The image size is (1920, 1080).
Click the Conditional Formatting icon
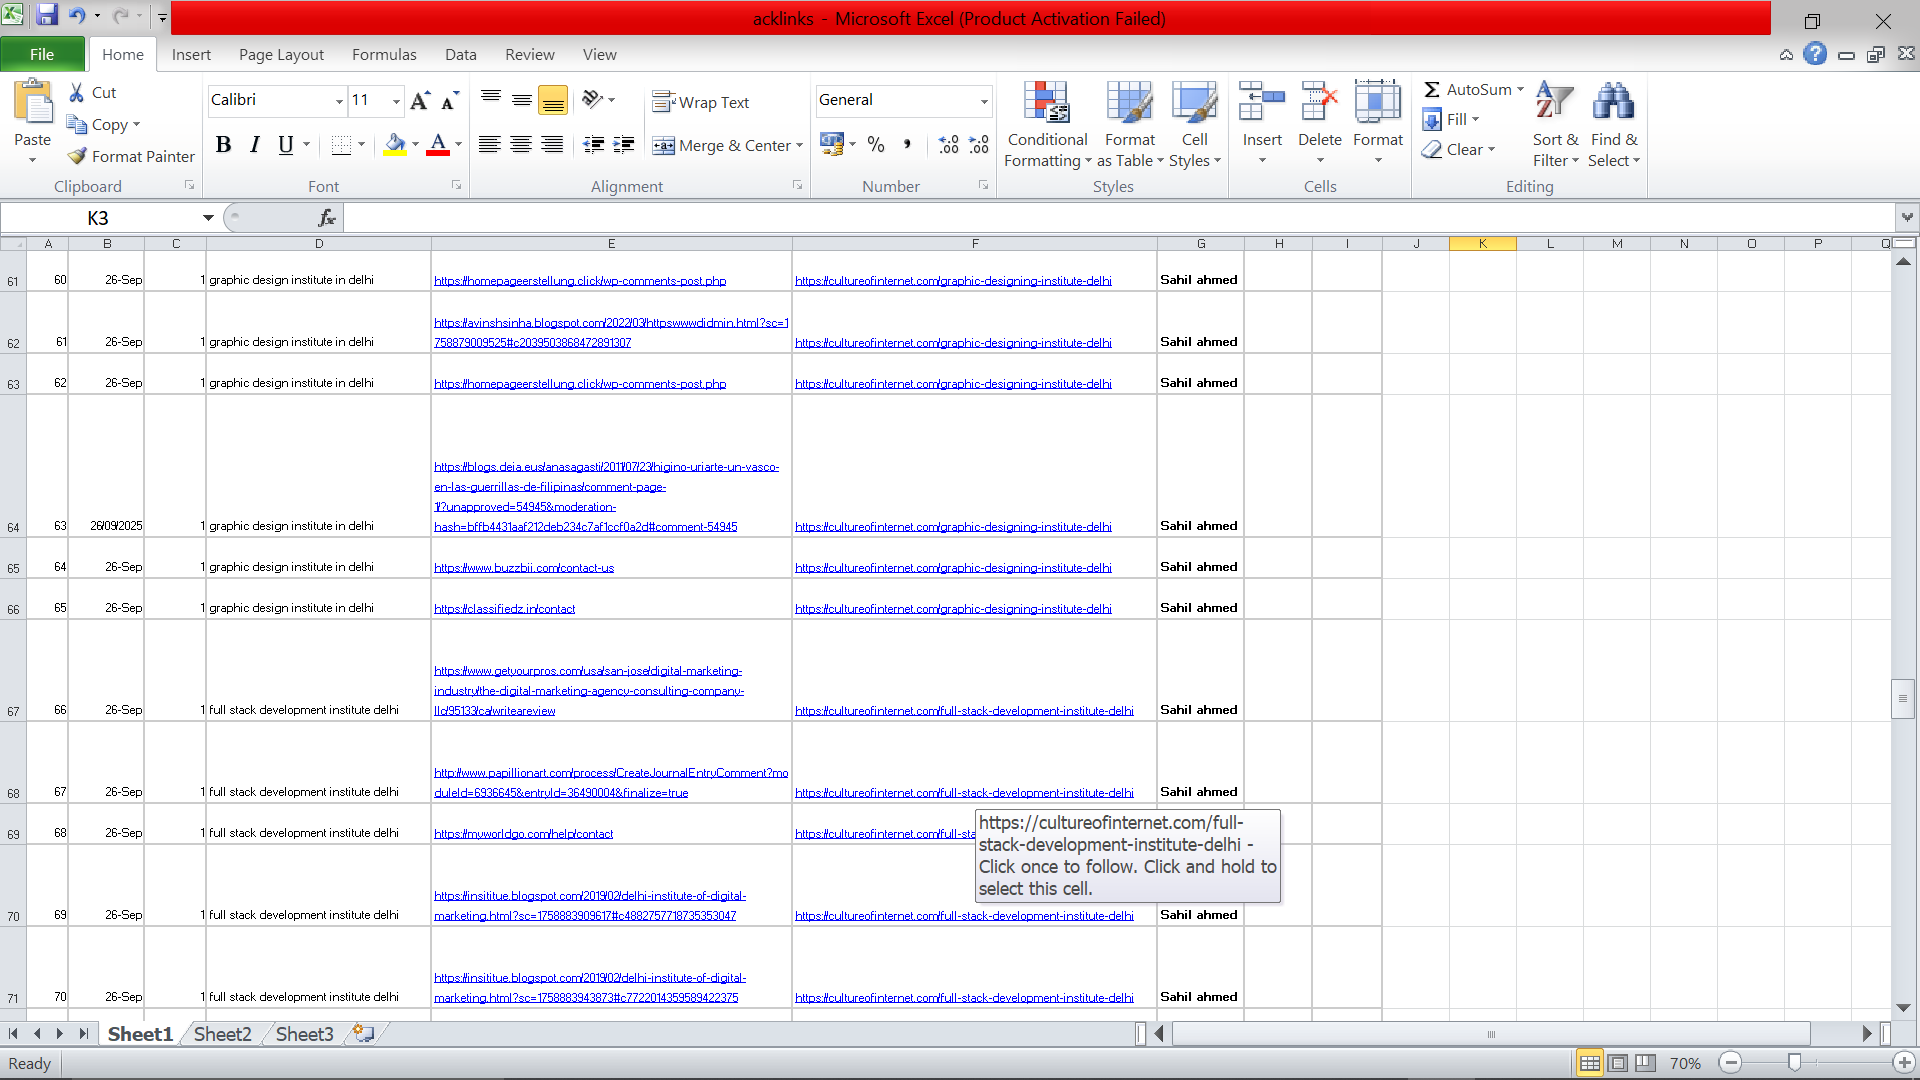coord(1046,103)
